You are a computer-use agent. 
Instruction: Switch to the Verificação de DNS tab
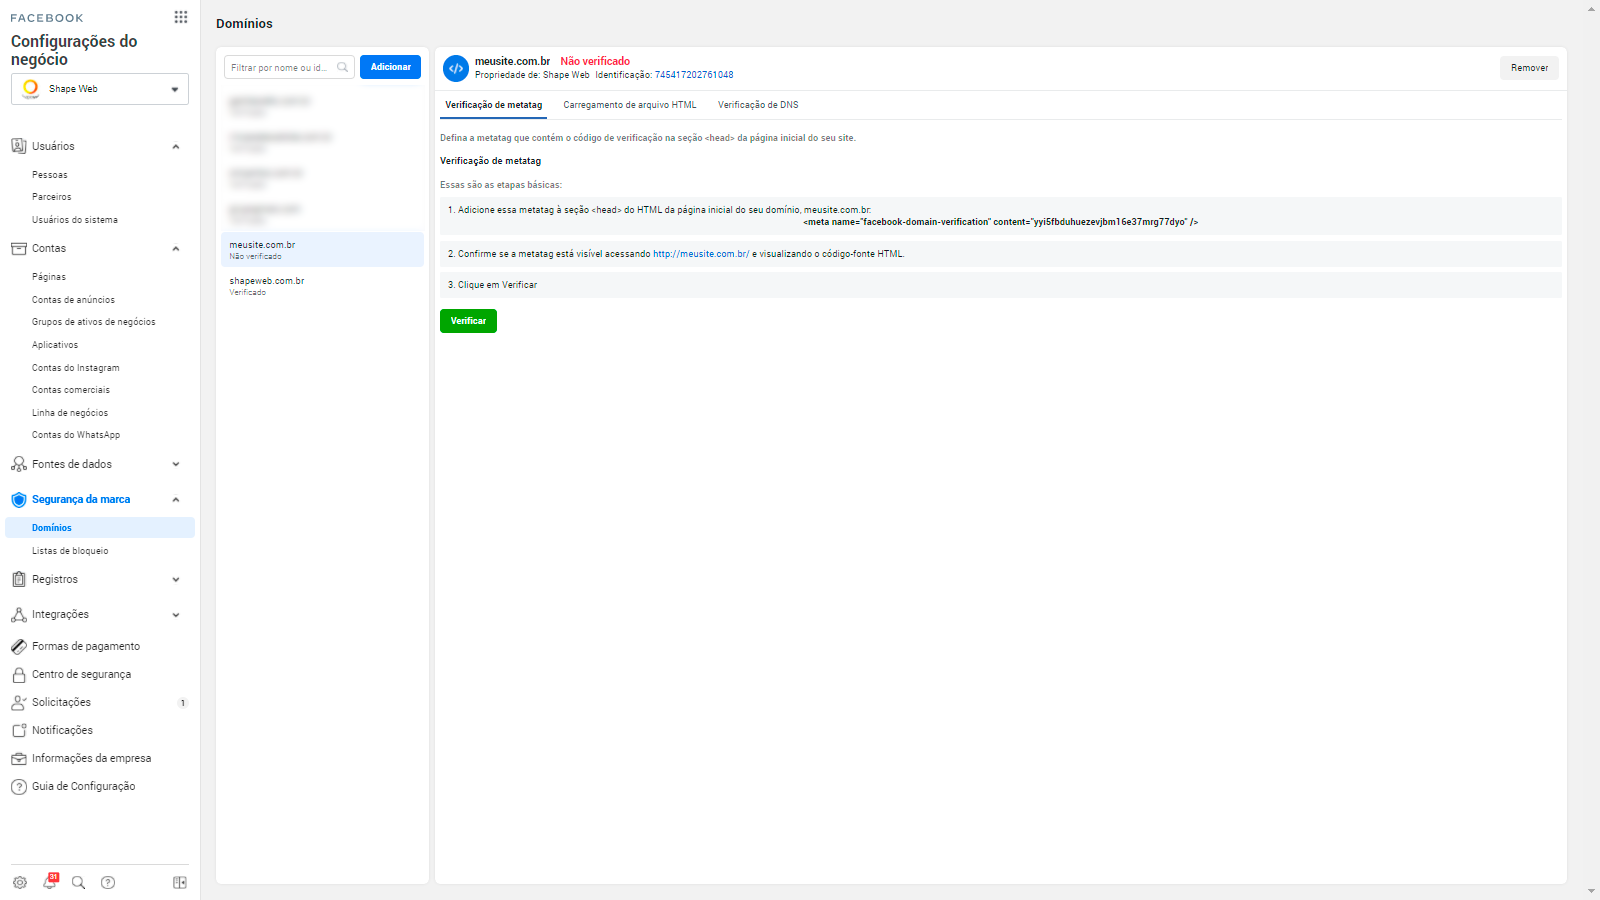758,105
